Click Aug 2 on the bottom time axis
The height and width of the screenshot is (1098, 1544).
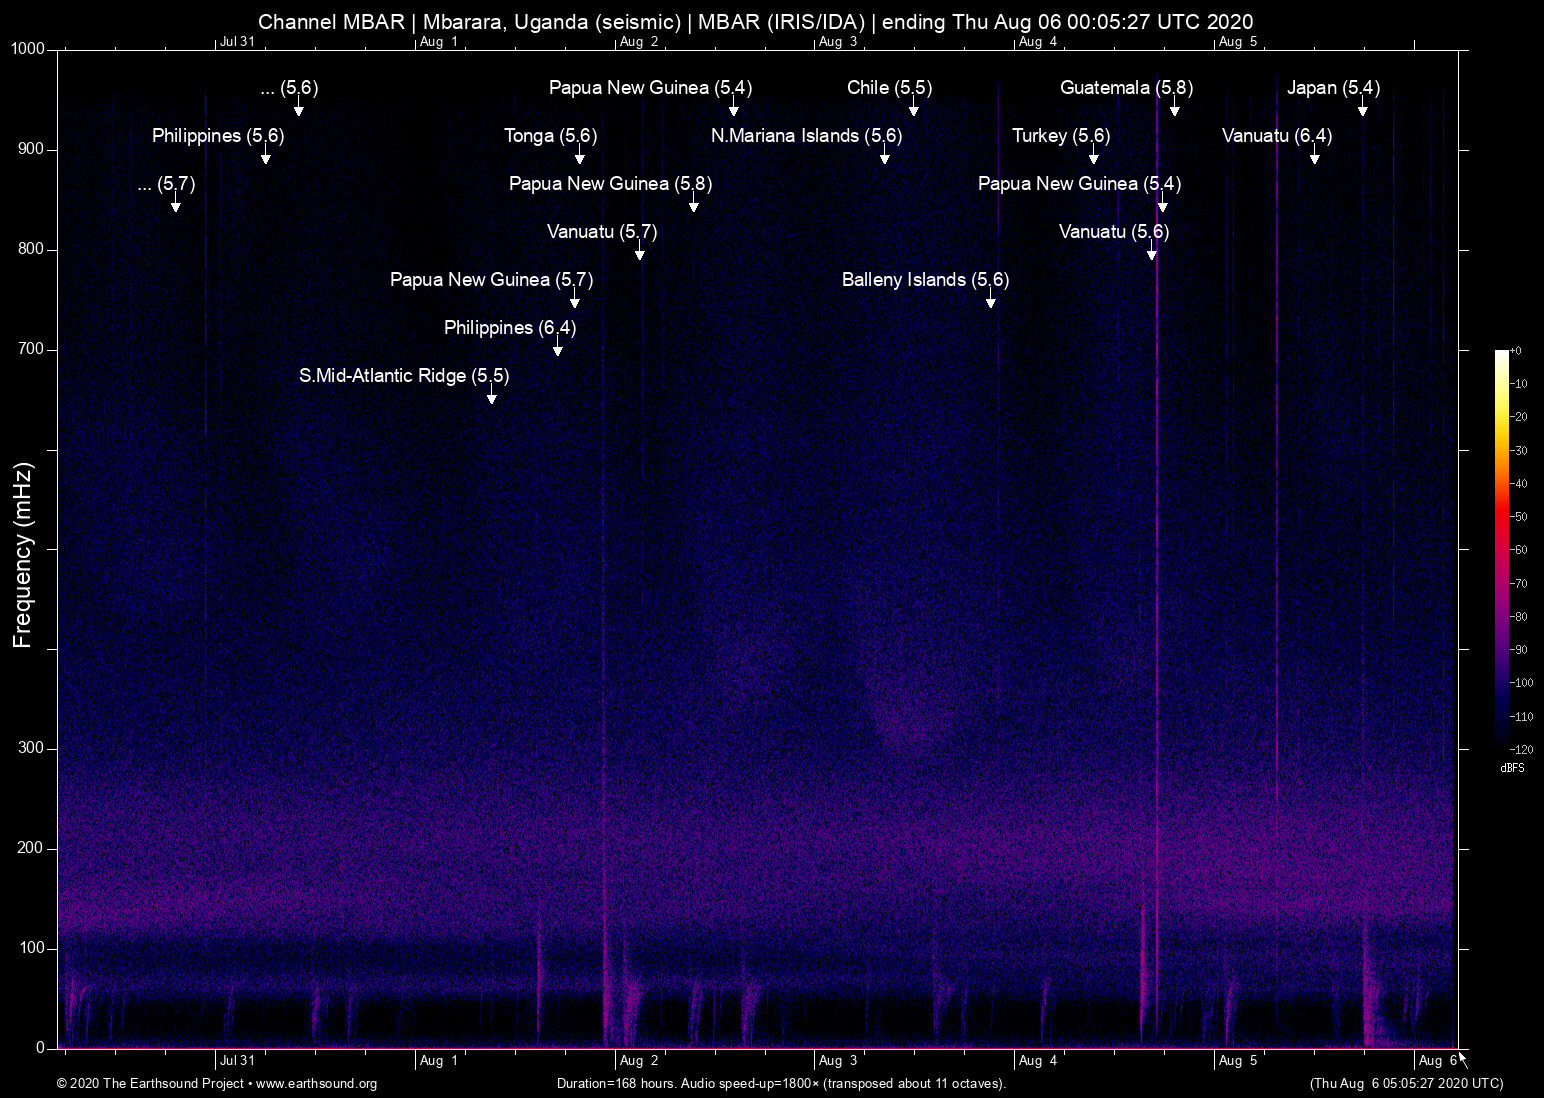(639, 1061)
